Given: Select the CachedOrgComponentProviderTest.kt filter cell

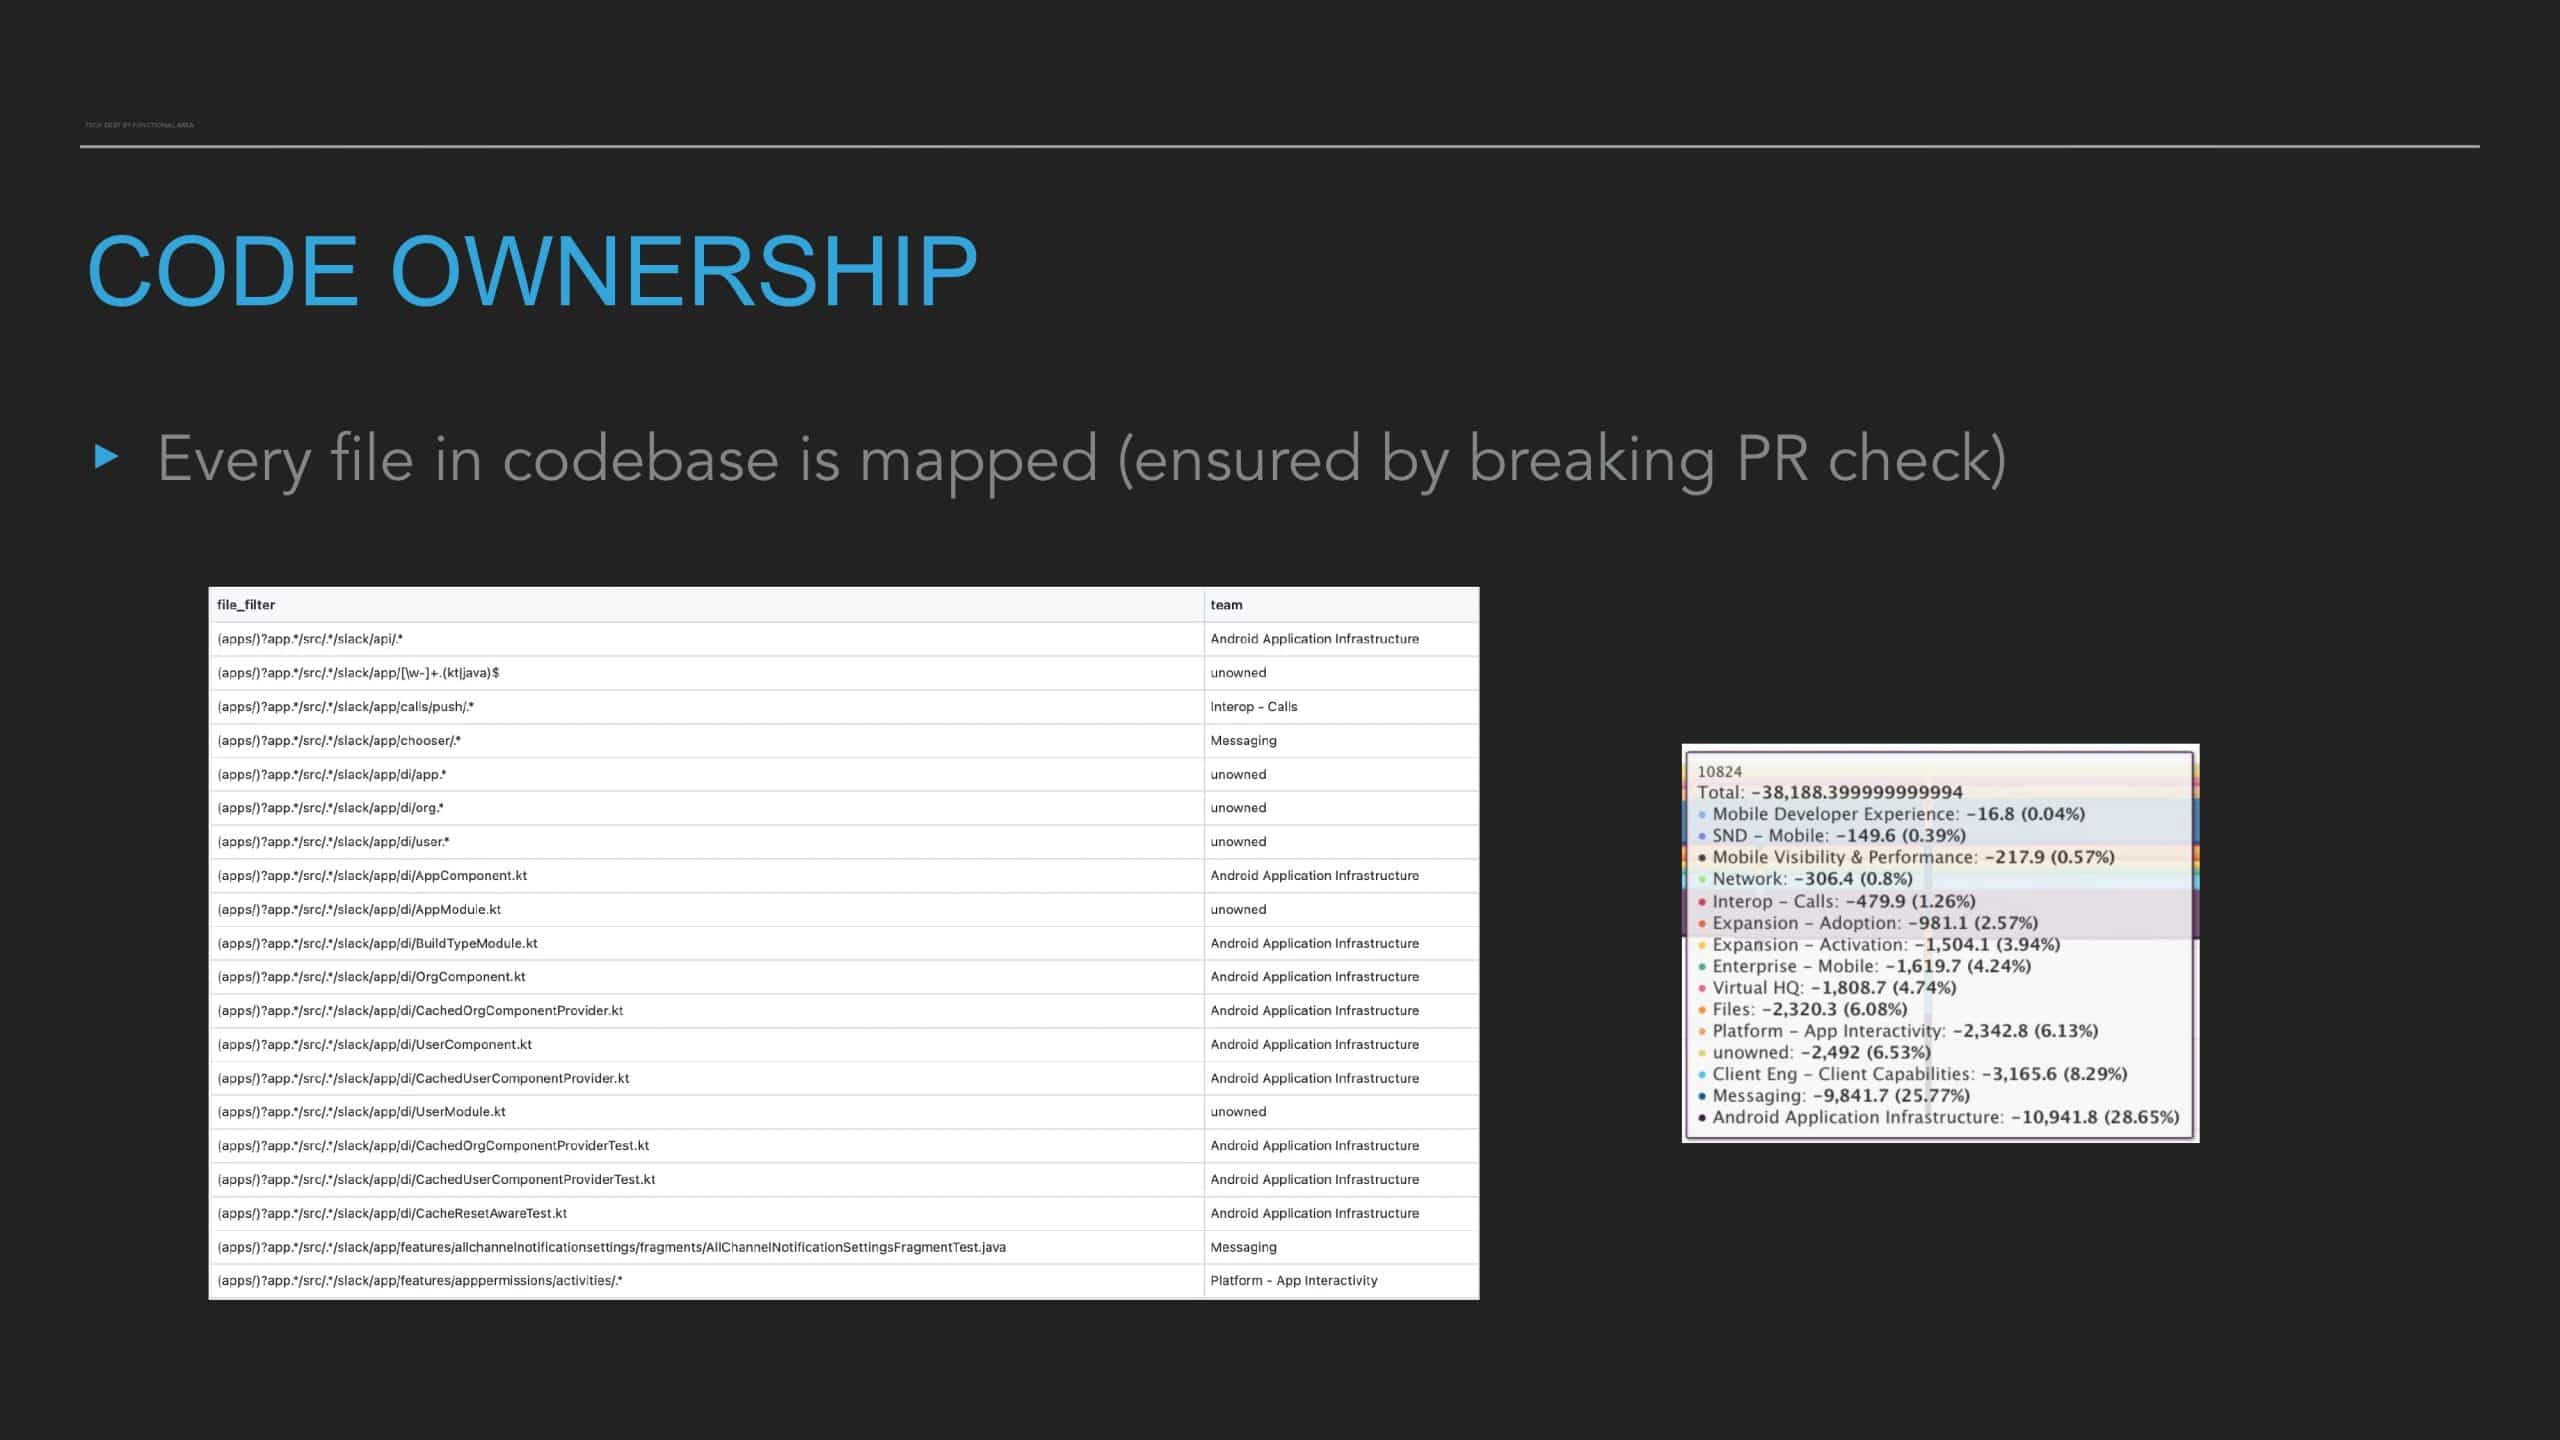Looking at the screenshot, I should (706, 1146).
